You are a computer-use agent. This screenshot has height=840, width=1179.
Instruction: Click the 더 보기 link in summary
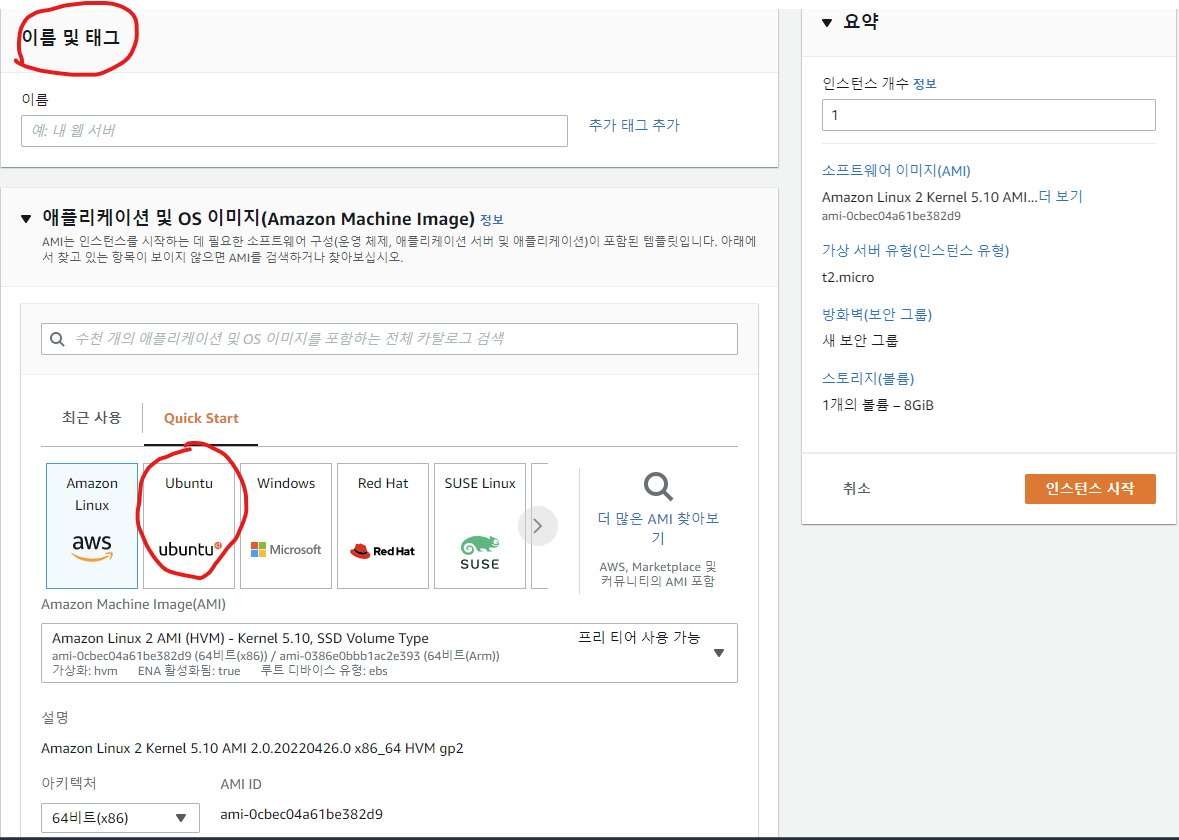click(x=1060, y=197)
